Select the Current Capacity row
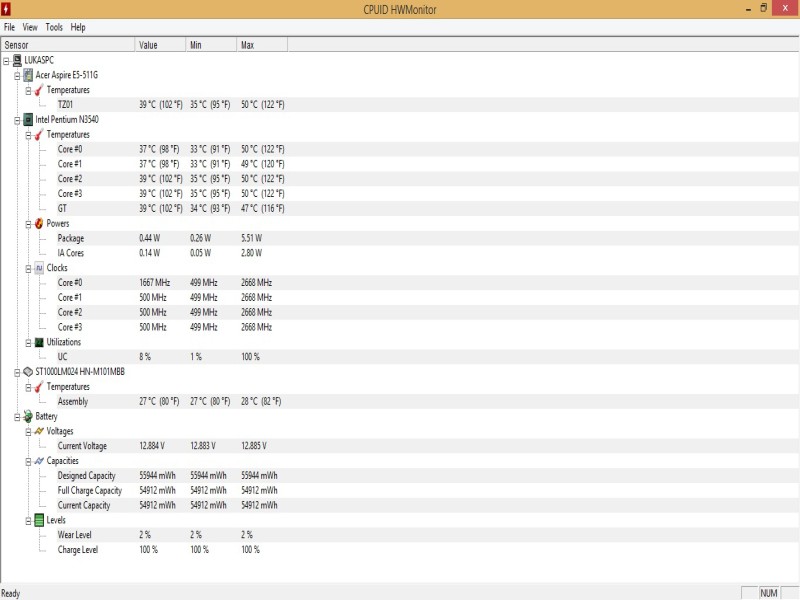This screenshot has height=600, width=800. tap(427, 505)
